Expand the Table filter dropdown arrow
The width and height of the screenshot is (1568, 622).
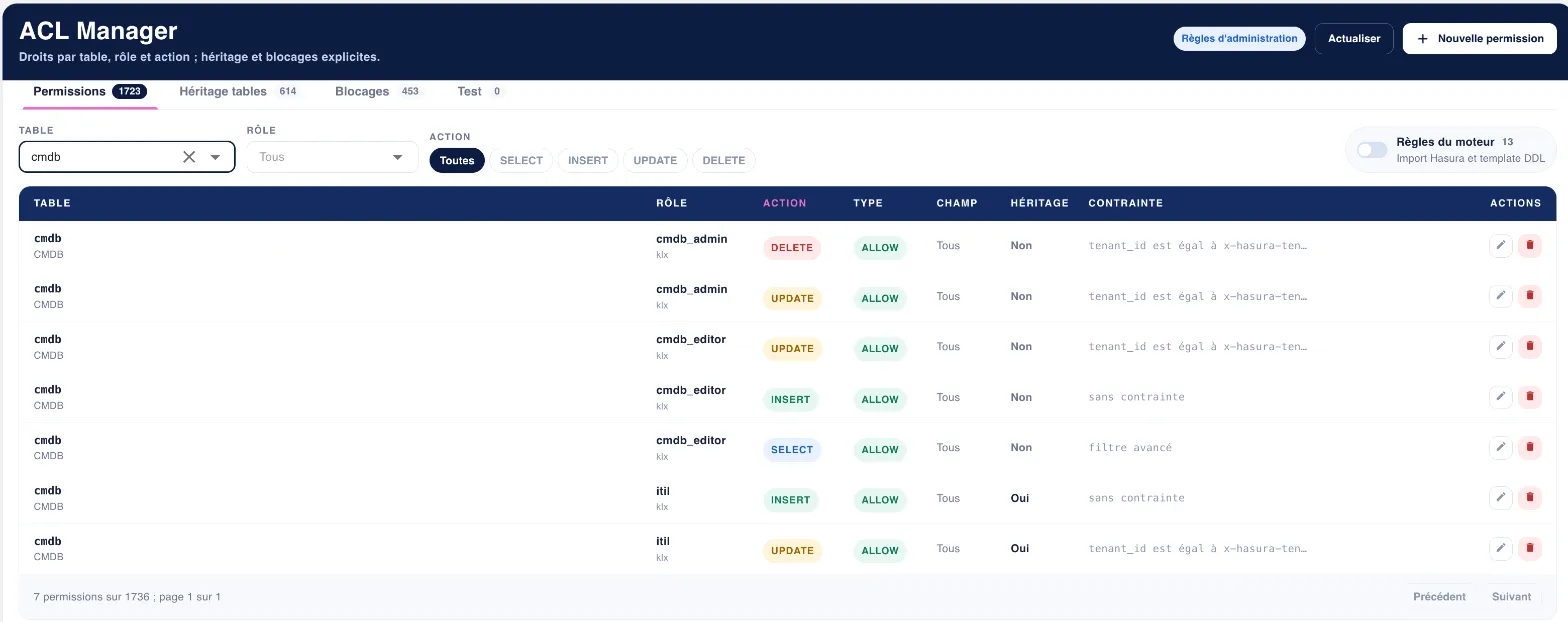coord(215,157)
